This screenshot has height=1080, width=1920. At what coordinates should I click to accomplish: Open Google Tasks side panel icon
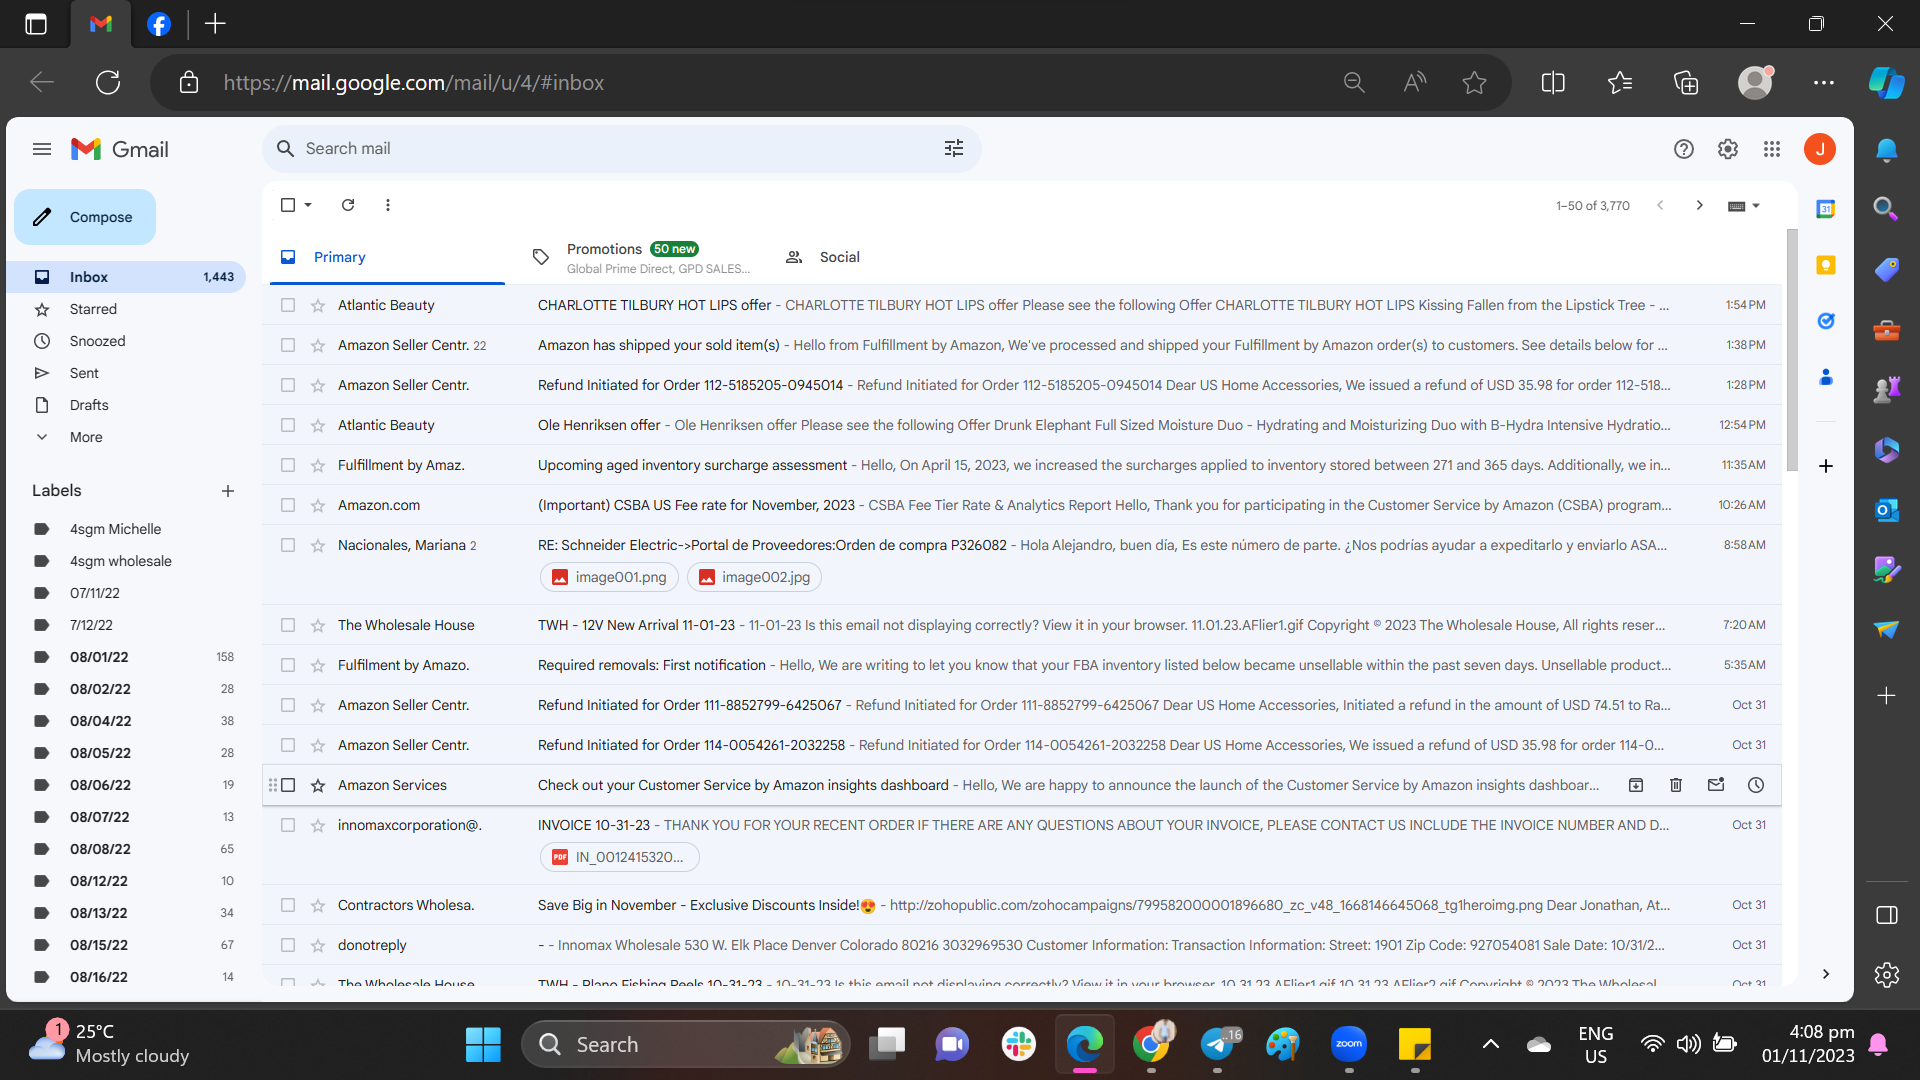tap(1826, 321)
